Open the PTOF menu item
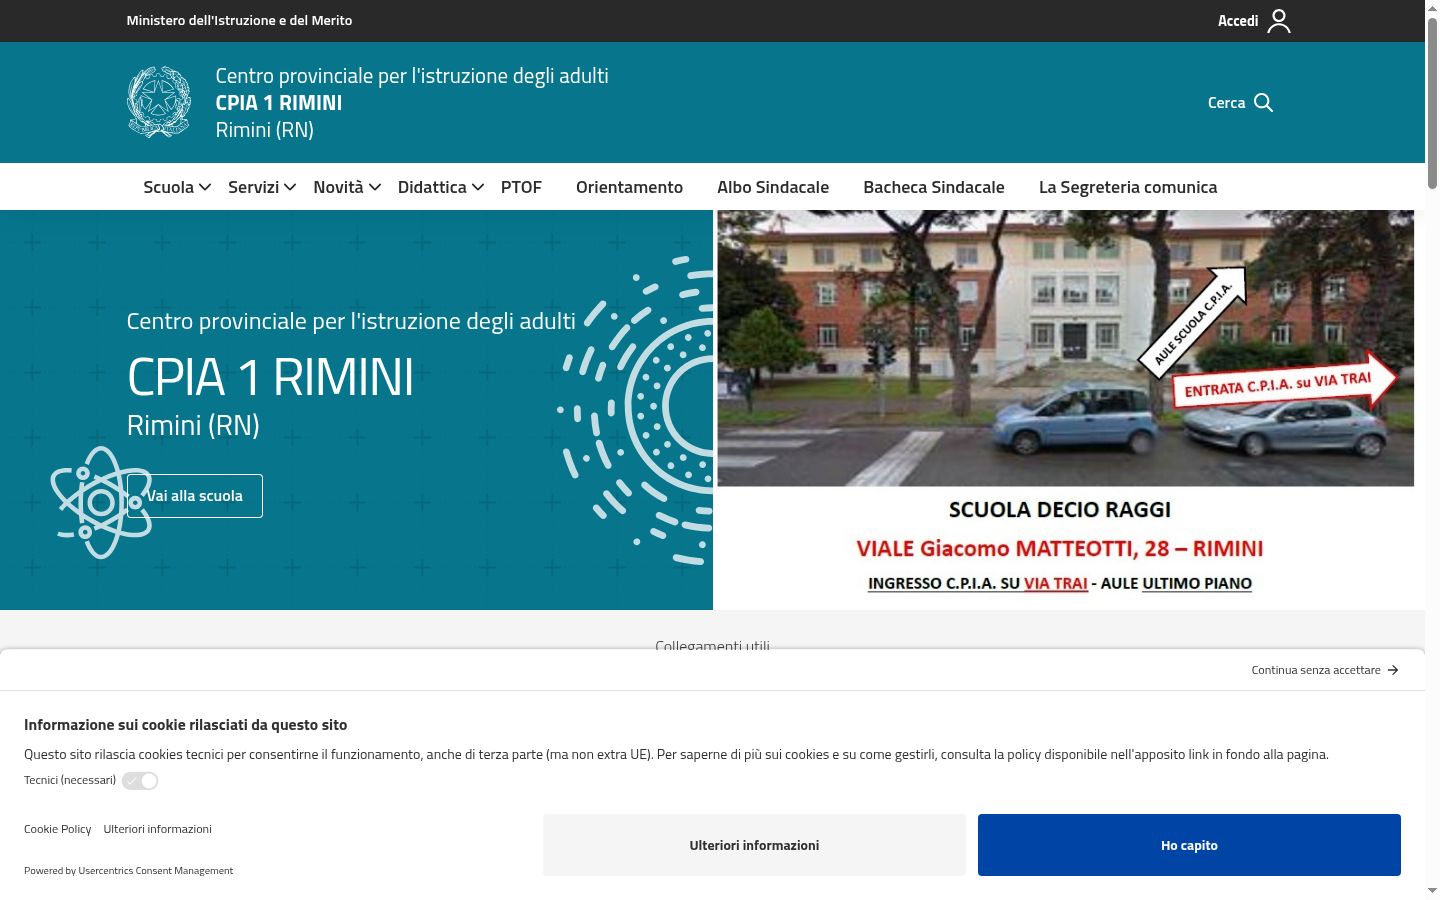This screenshot has height=900, width=1440. [521, 187]
